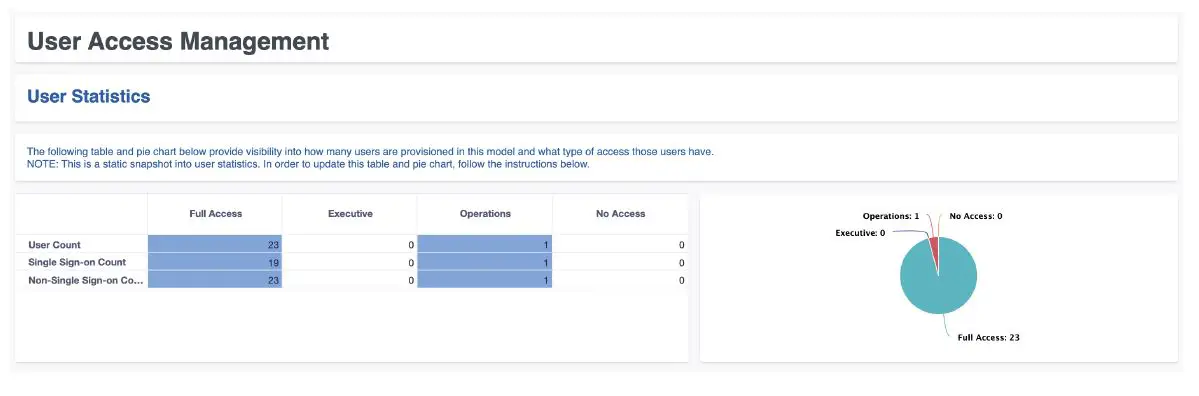Select the Executive column header

[349, 214]
